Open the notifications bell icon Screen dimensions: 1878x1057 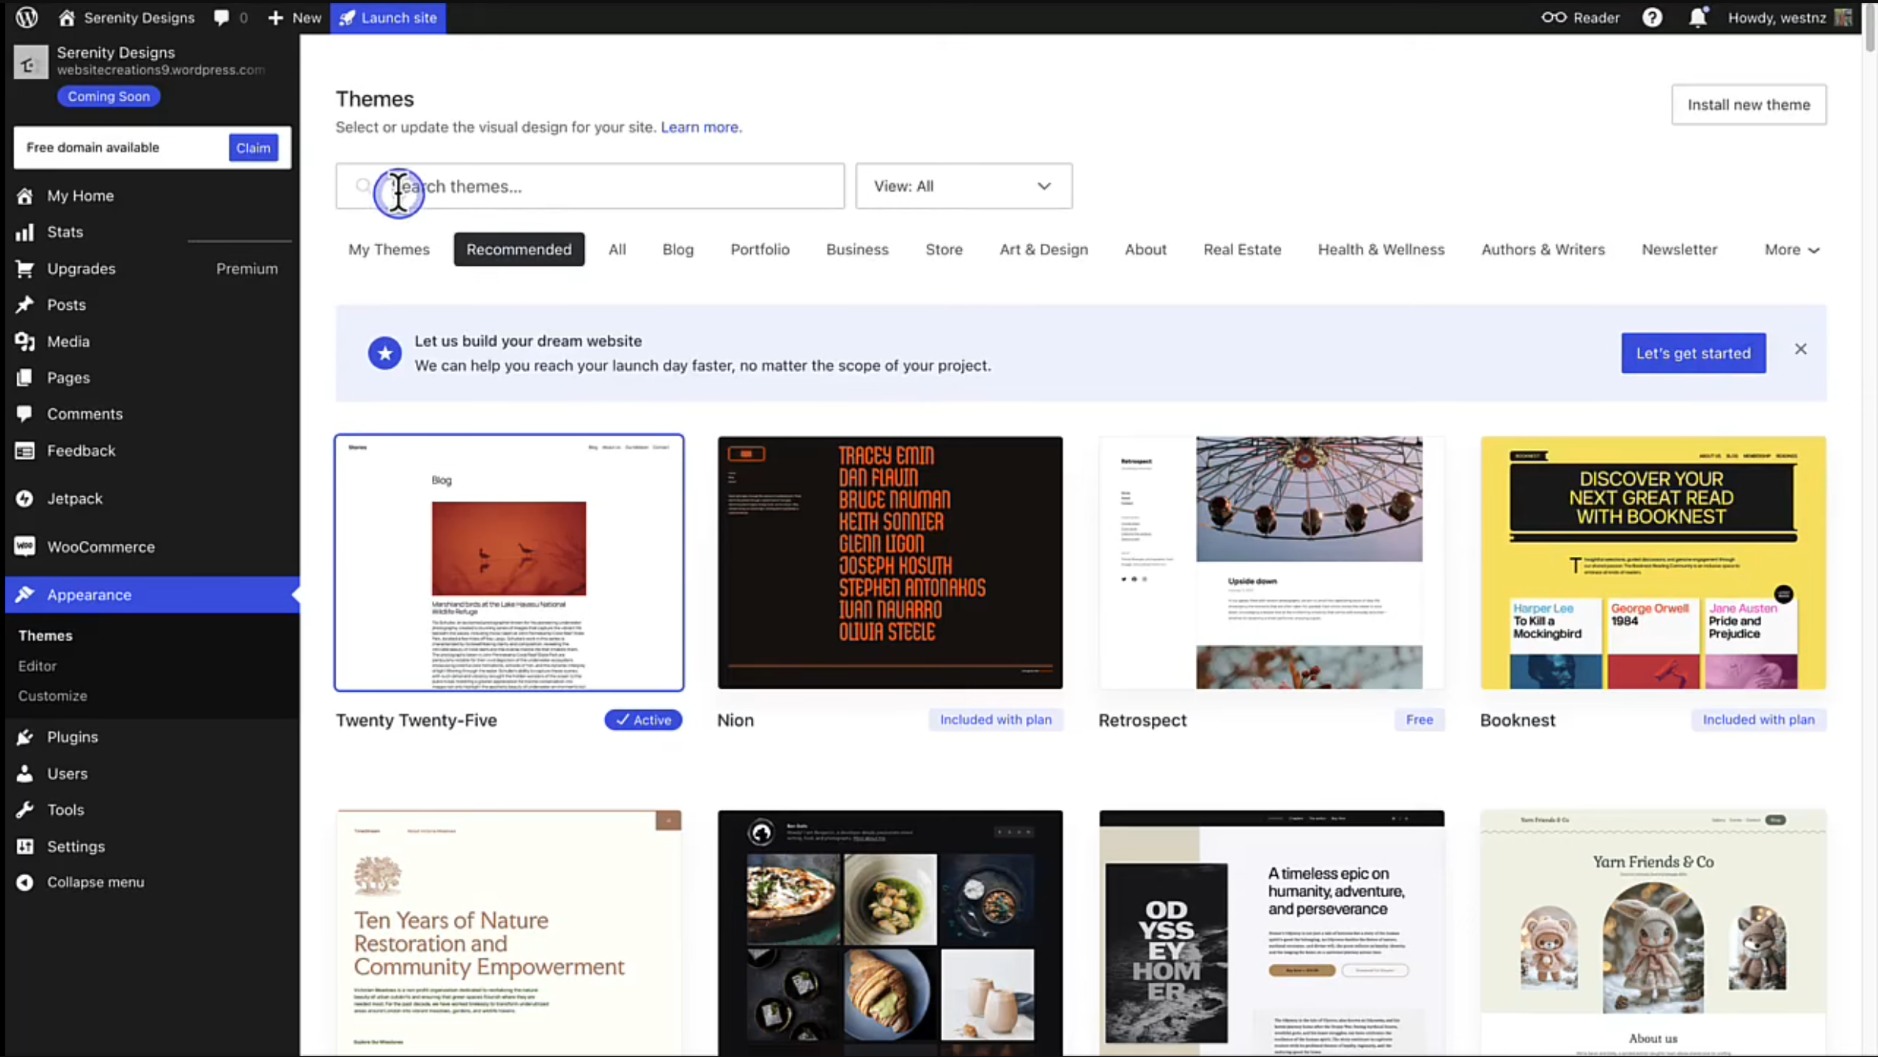tap(1698, 17)
